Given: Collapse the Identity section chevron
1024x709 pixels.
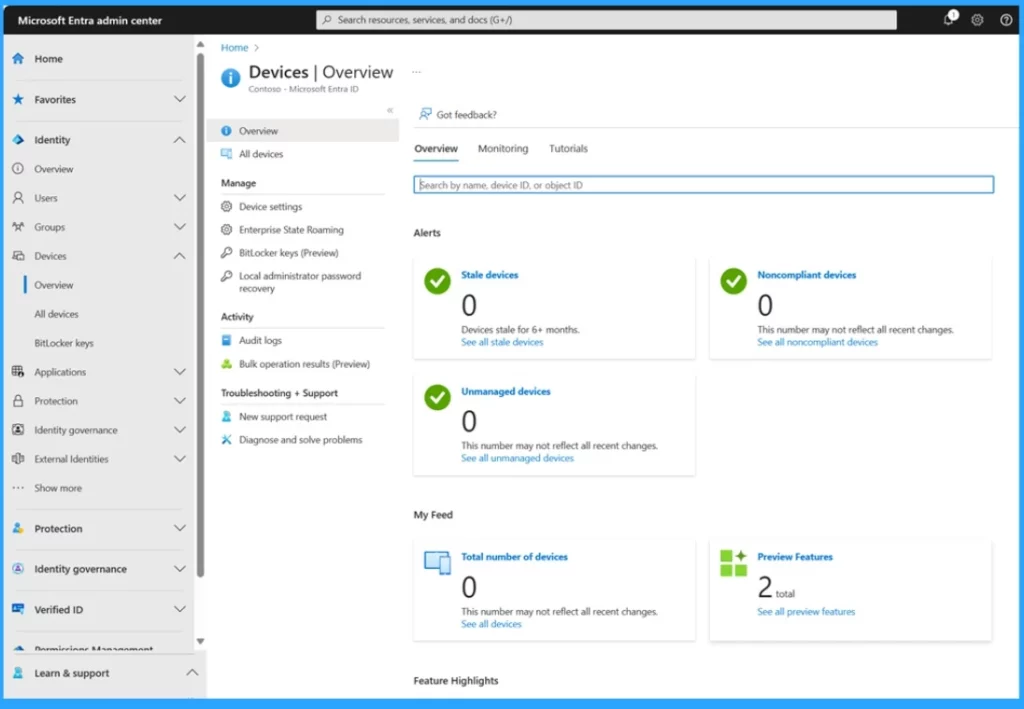Looking at the screenshot, I should pos(180,140).
